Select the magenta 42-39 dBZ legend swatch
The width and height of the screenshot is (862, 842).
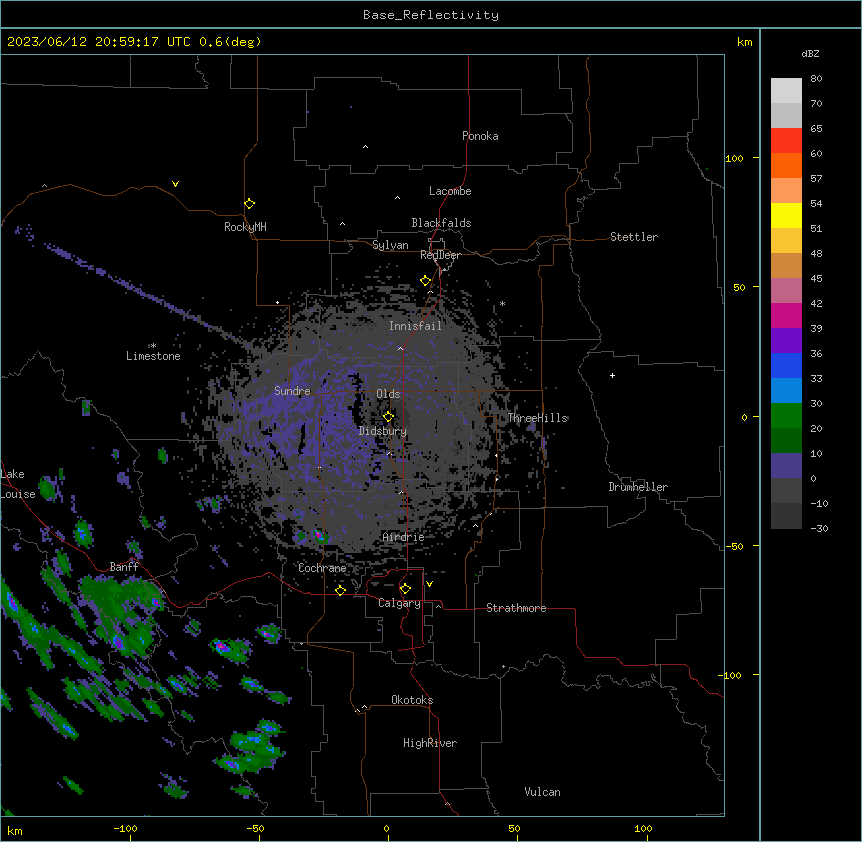point(786,315)
